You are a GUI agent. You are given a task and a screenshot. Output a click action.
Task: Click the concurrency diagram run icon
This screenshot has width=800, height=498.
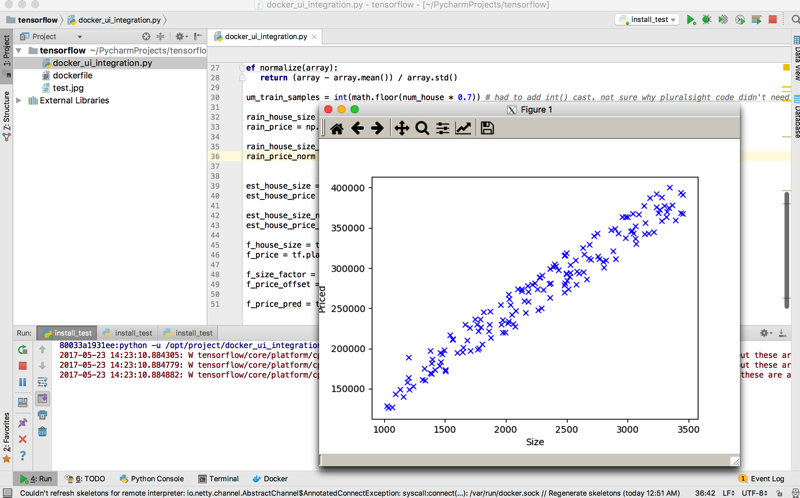757,20
